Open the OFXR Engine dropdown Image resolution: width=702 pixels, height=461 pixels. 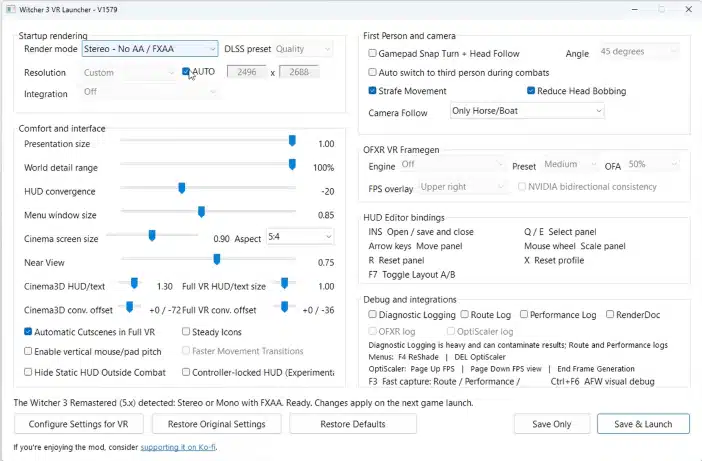(x=452, y=165)
